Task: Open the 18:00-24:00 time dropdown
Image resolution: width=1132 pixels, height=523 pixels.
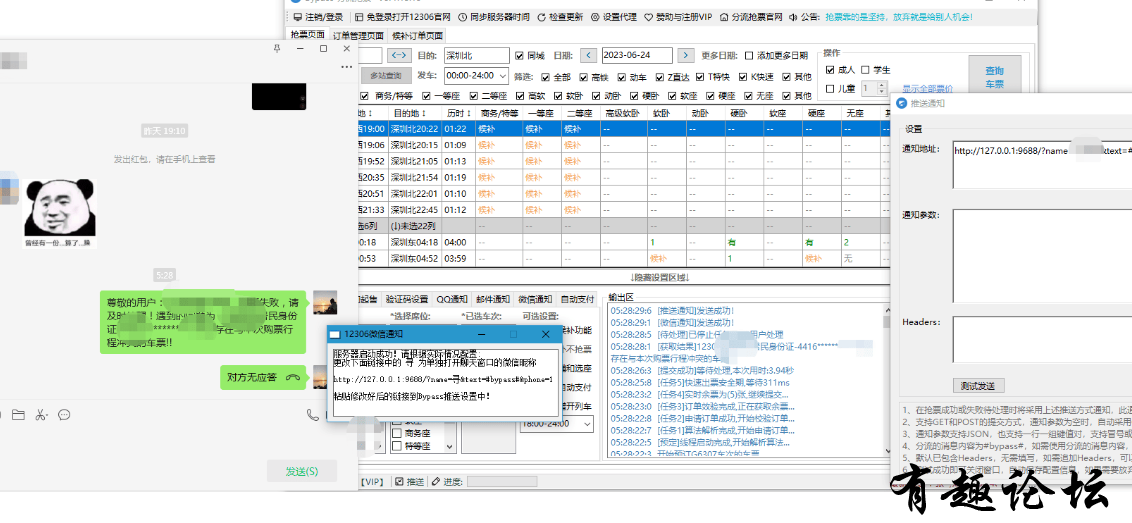Action: [x=556, y=423]
